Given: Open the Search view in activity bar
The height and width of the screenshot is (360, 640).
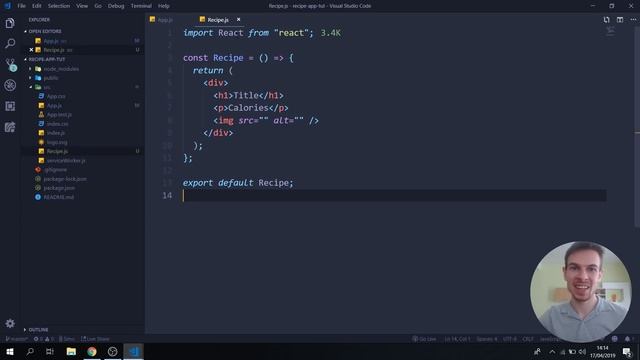Looking at the screenshot, I should (x=10, y=43).
